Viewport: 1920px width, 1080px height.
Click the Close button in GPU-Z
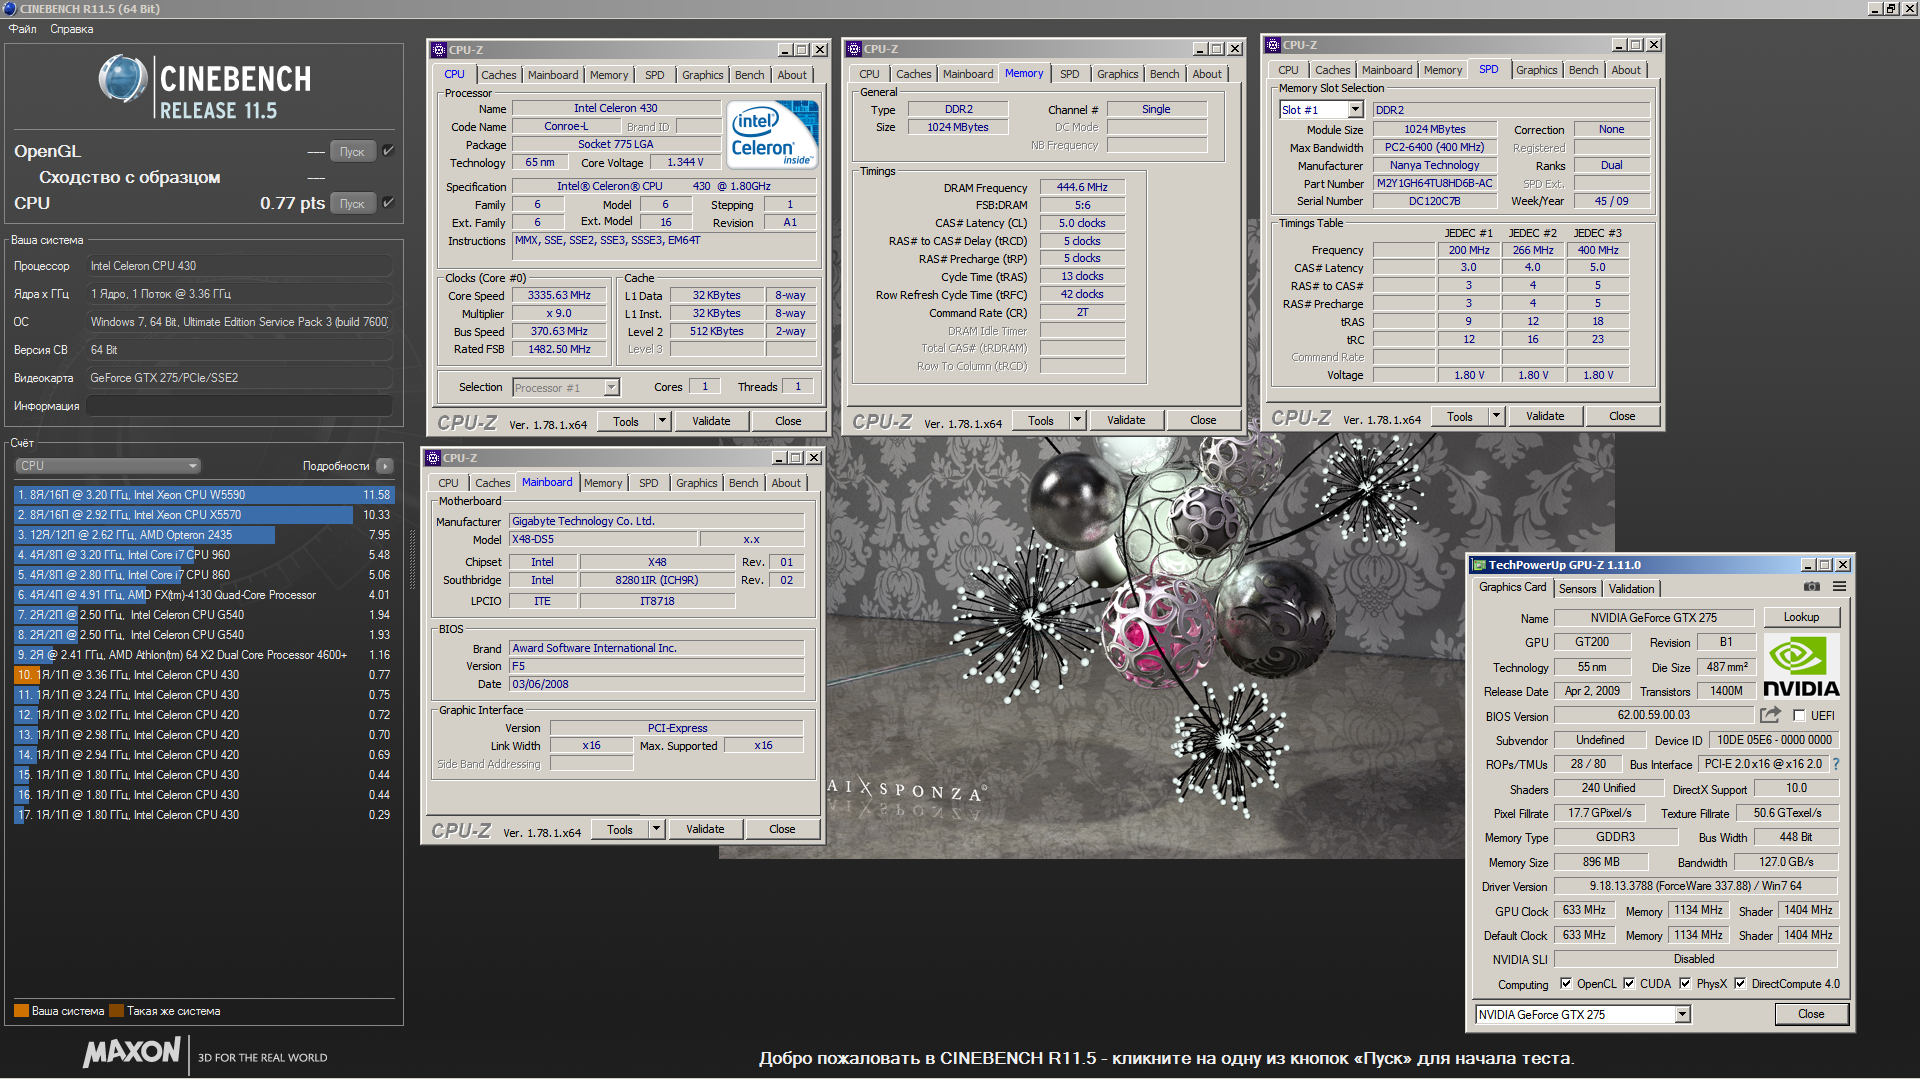(x=1811, y=1014)
